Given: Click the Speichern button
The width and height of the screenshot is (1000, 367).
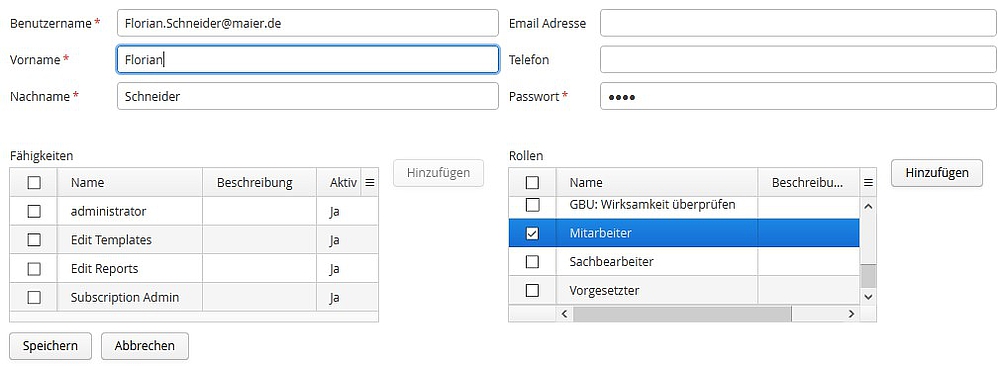Looking at the screenshot, I should coord(50,346).
